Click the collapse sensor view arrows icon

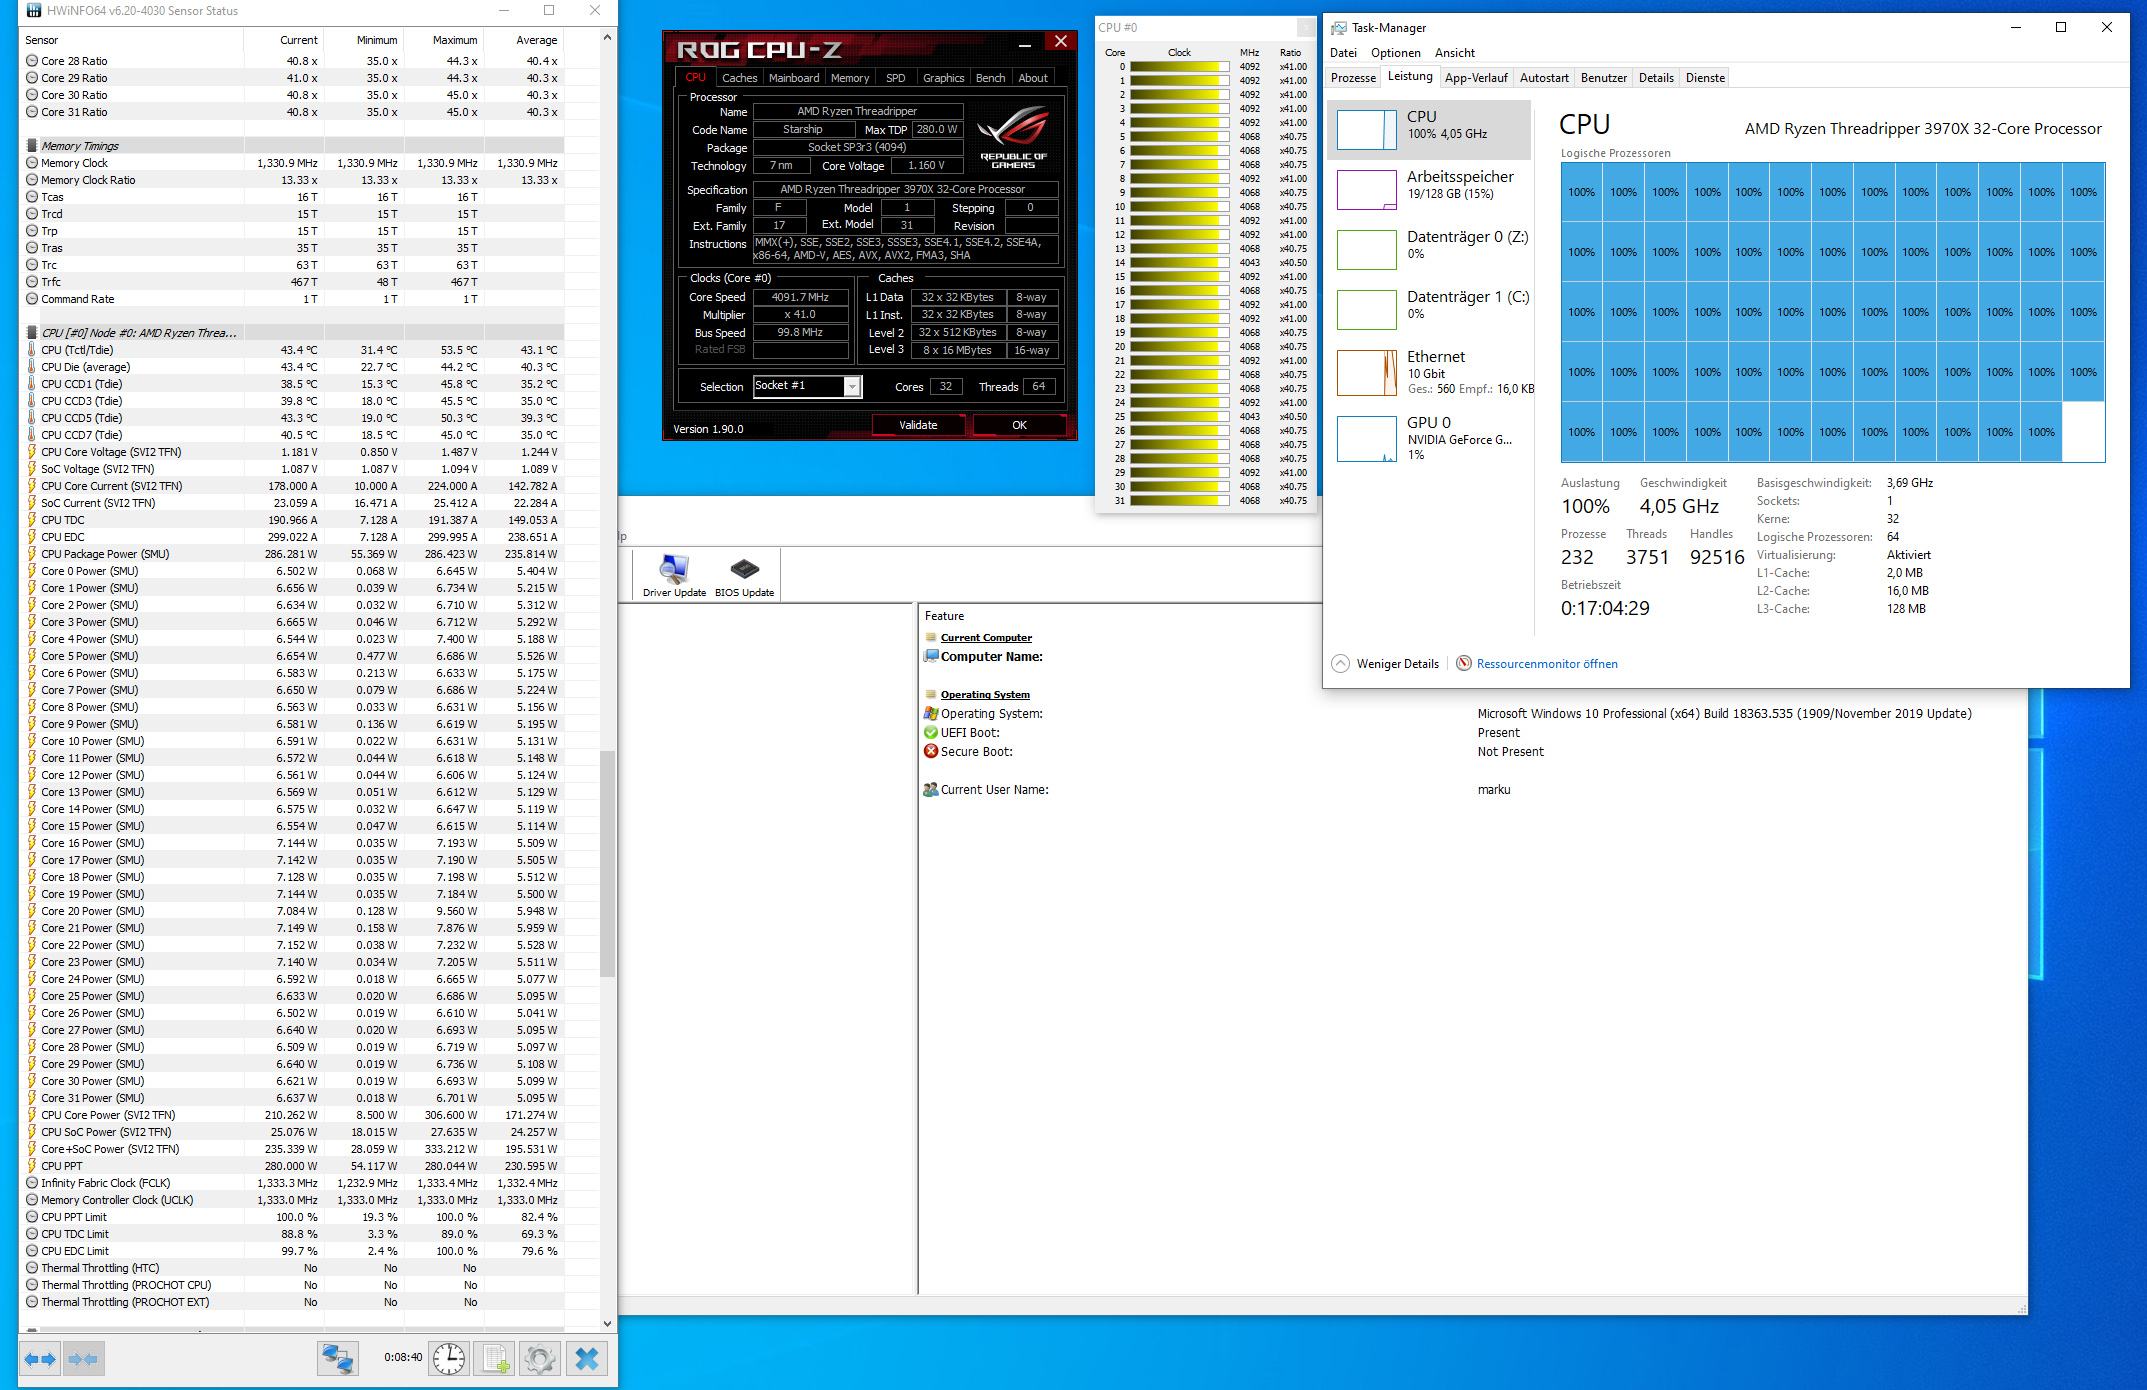(x=84, y=1359)
